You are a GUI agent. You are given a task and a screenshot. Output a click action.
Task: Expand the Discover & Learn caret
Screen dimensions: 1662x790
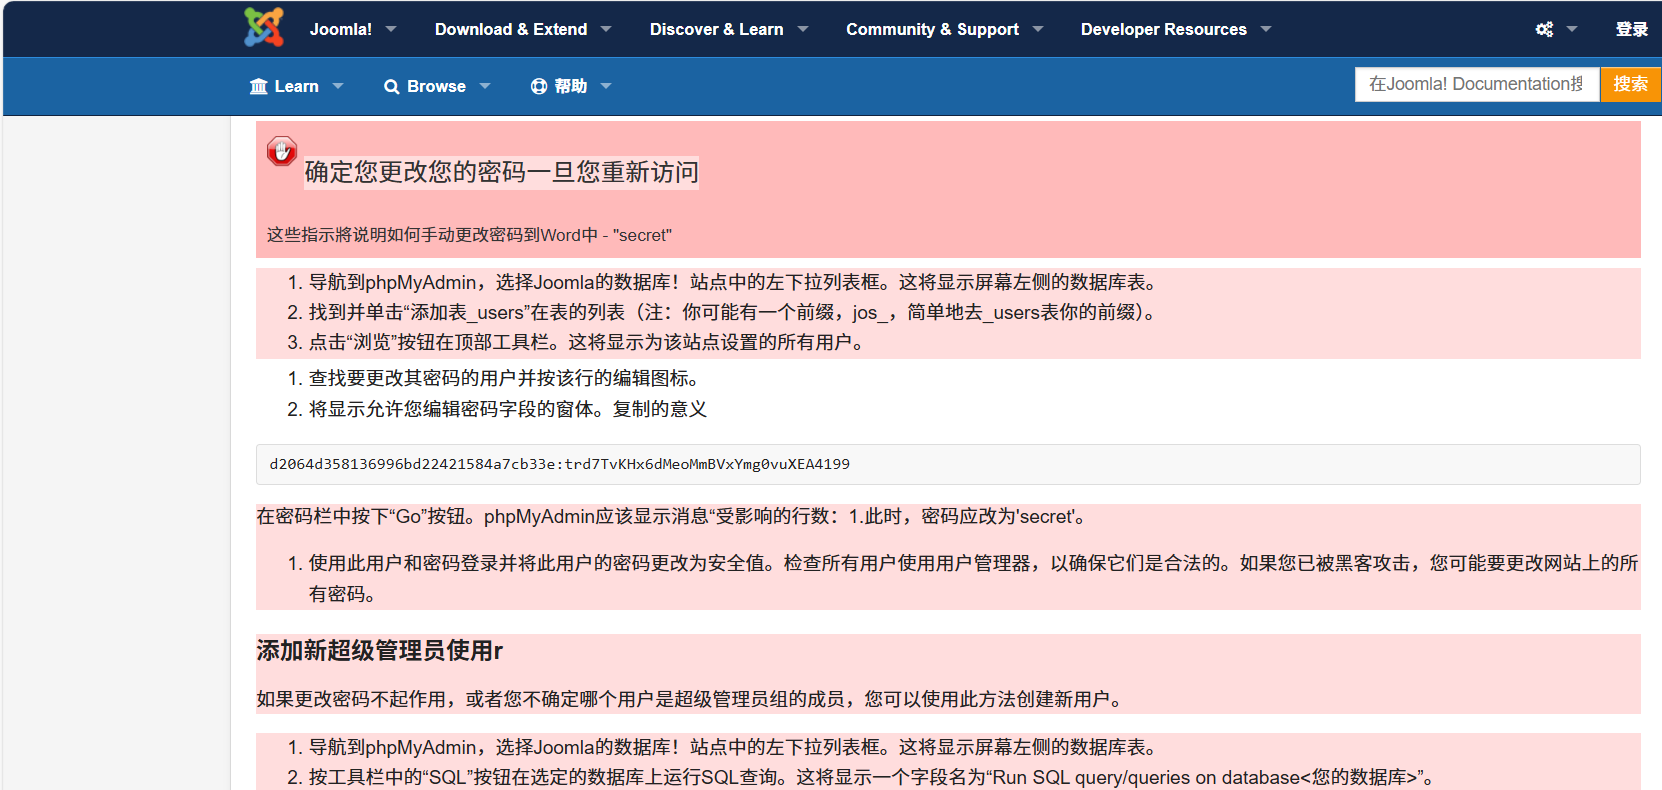coord(803,29)
